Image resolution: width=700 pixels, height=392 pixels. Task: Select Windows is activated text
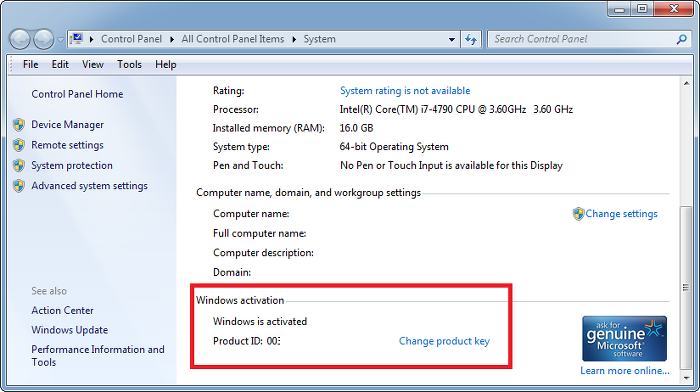pos(260,321)
